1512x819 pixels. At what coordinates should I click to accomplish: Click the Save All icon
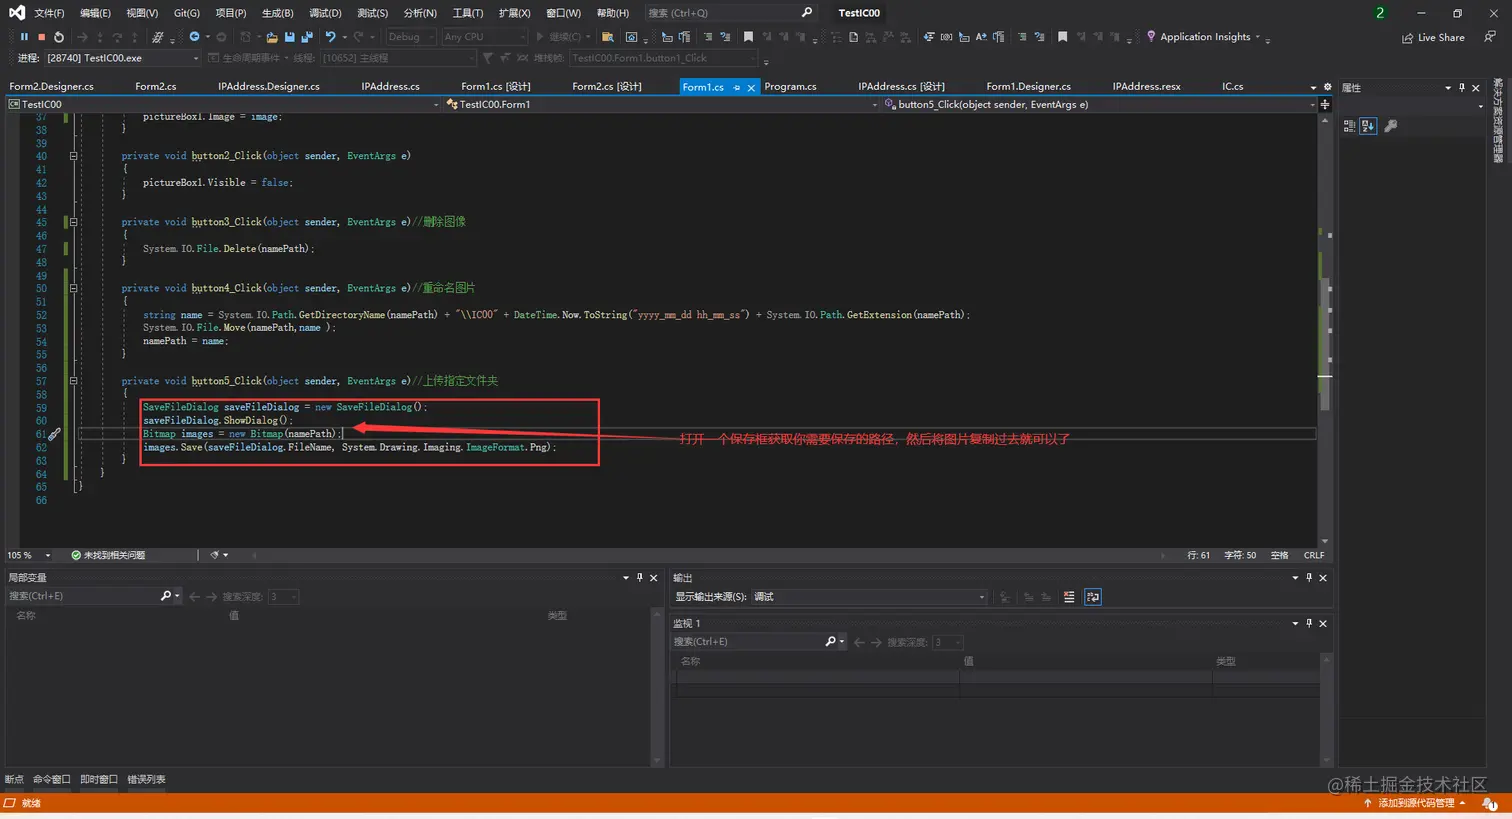(x=306, y=37)
